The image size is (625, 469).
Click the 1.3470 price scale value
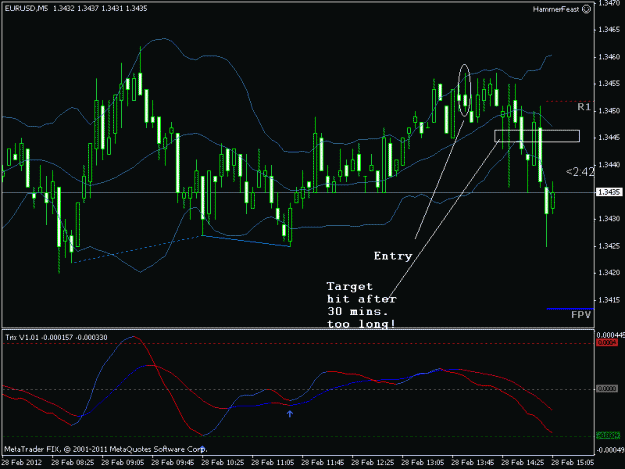[x=609, y=3]
